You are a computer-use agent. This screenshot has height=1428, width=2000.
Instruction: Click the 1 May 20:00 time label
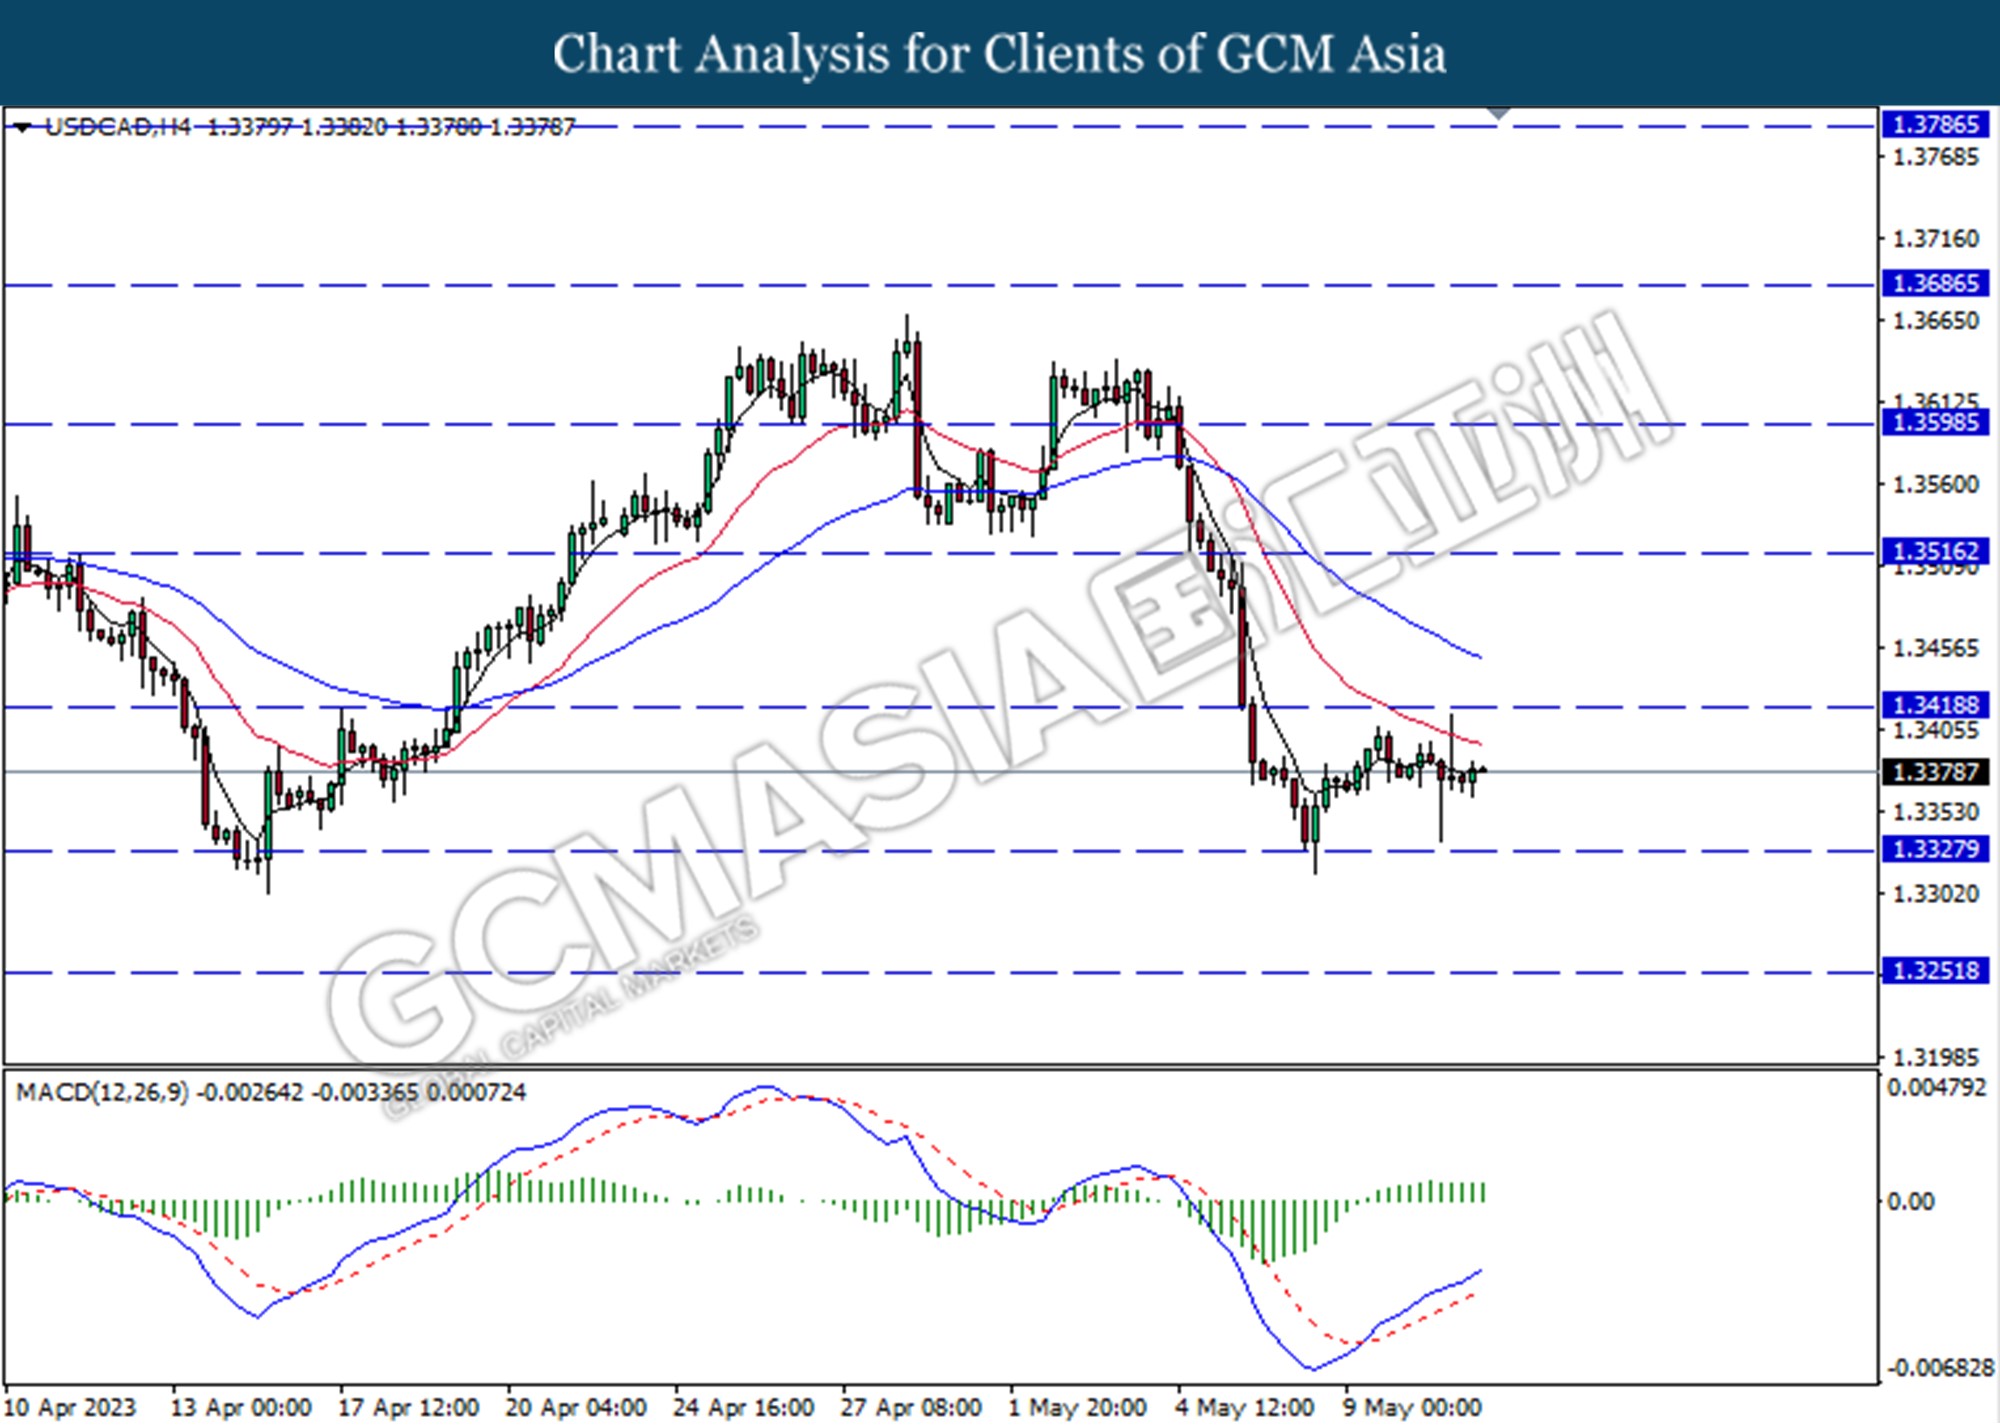1077,1408
